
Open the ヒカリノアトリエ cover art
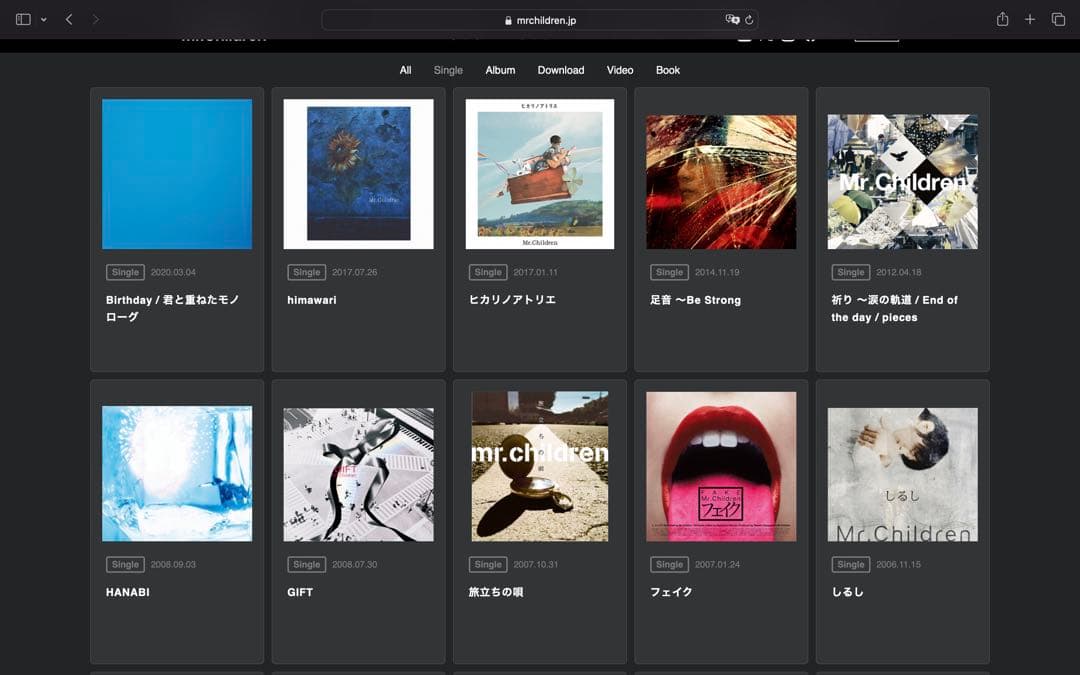point(540,174)
